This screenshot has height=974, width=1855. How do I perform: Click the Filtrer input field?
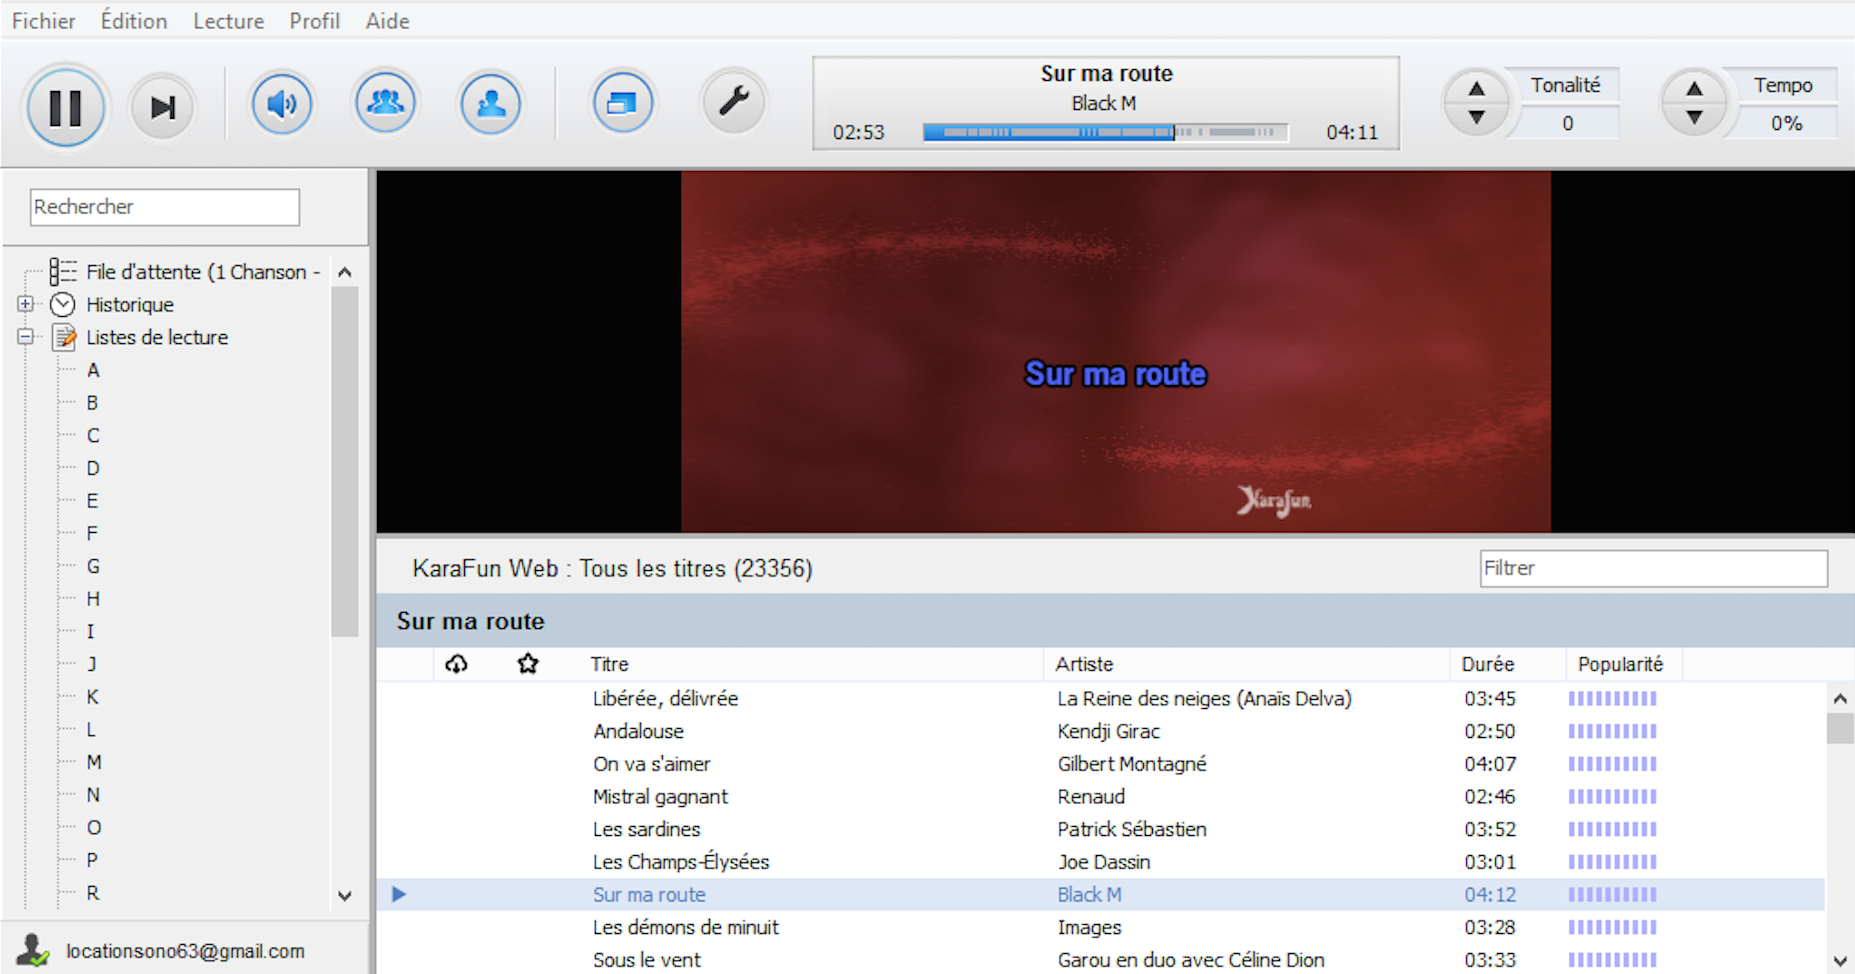click(x=1653, y=568)
